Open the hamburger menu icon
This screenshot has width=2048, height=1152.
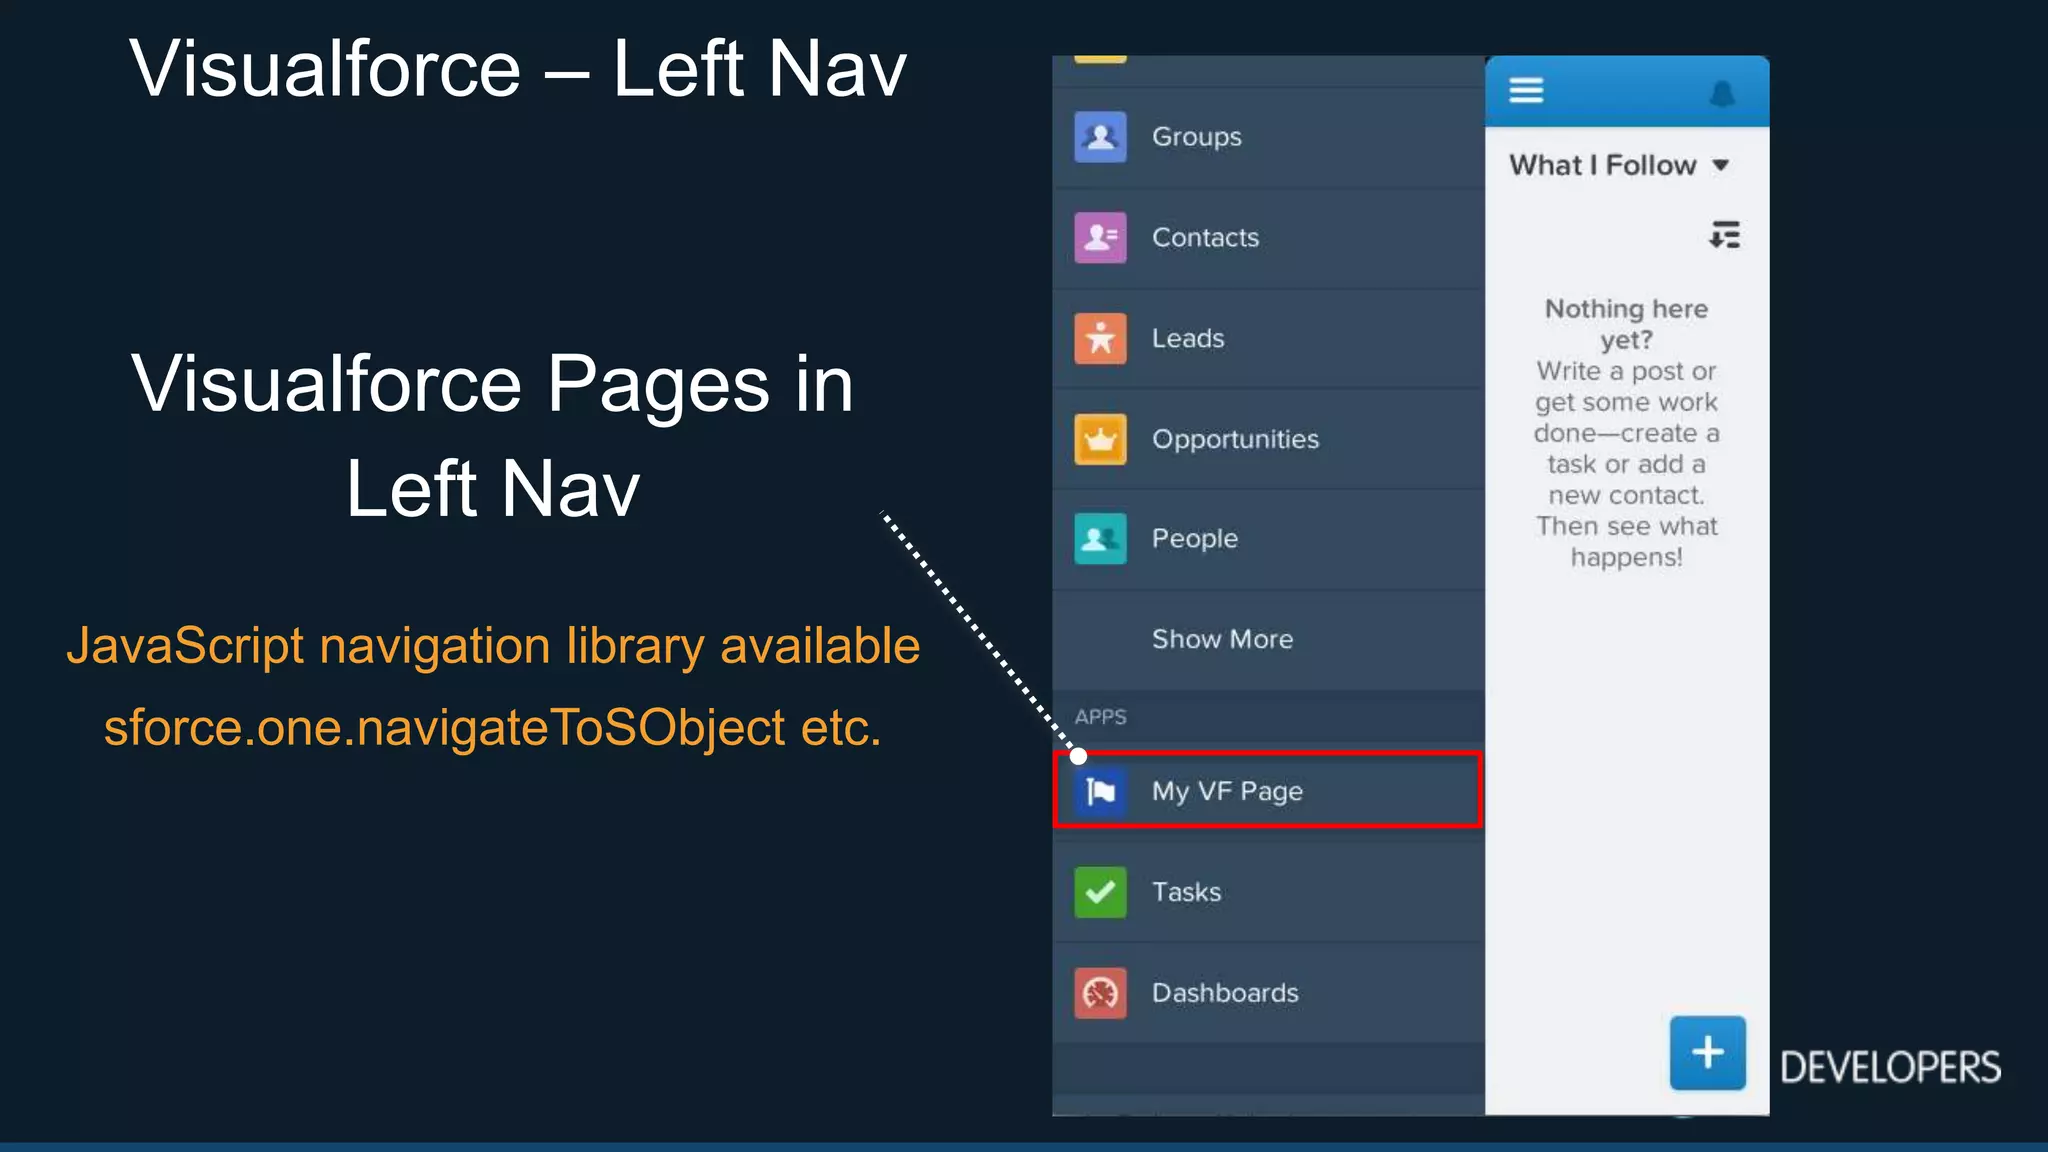pos(1526,90)
